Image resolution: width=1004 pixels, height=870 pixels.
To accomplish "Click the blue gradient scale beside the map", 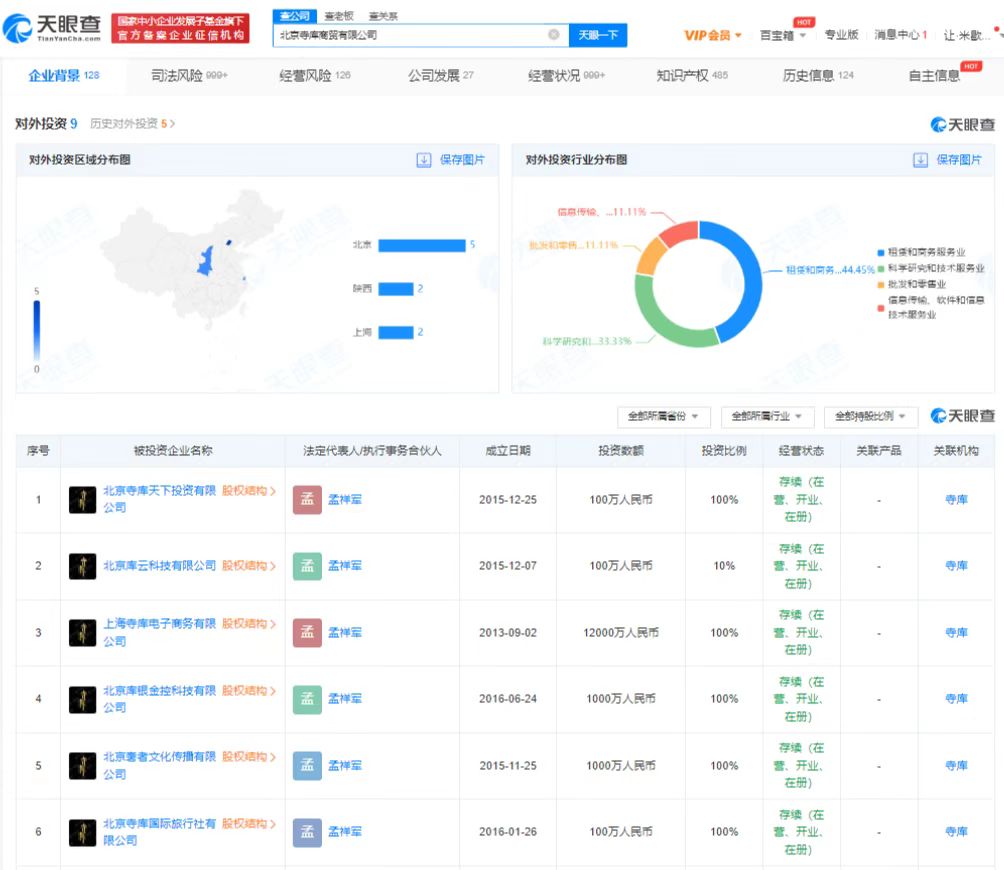I will pos(36,330).
